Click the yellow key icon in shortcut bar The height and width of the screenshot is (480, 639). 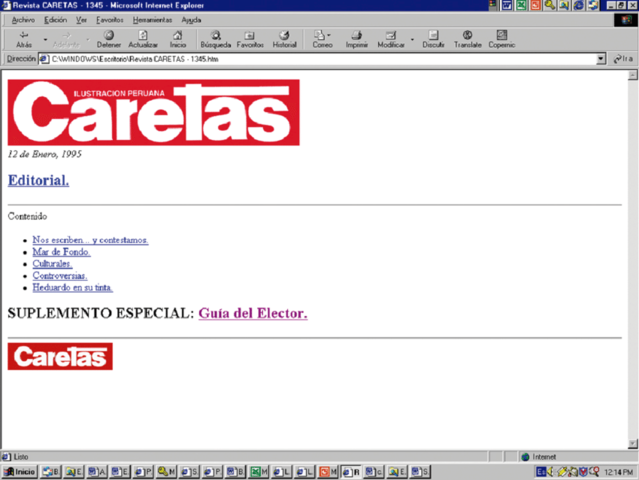click(x=549, y=5)
